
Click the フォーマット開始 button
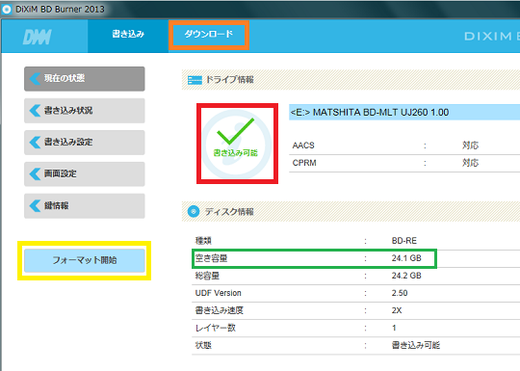click(84, 260)
